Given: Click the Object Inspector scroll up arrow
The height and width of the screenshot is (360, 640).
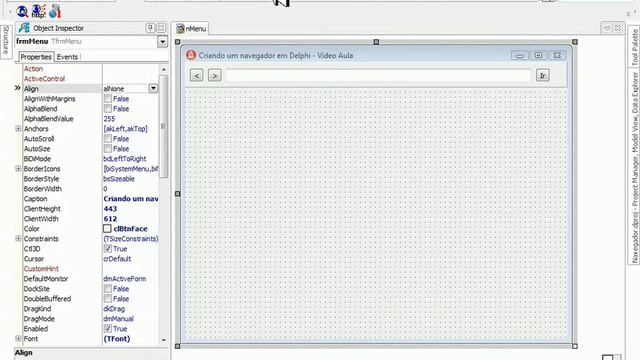Looking at the screenshot, I should (x=164, y=69).
